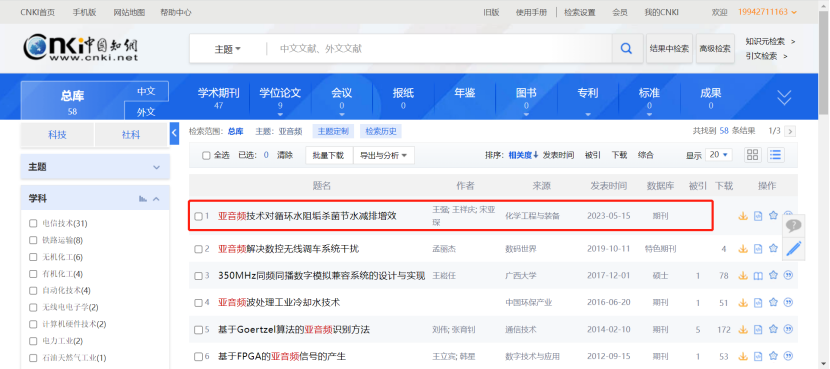The width and height of the screenshot is (830, 369).
Task: Switch to 外文 literature tab
Action: click(x=146, y=112)
